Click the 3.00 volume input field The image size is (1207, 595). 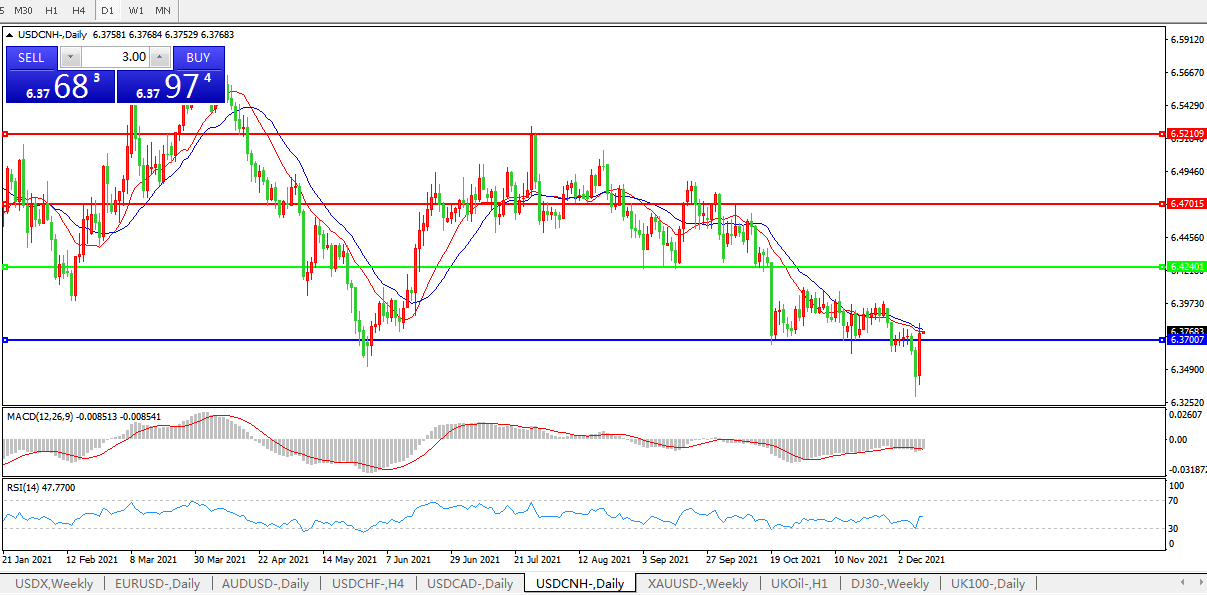click(x=115, y=57)
